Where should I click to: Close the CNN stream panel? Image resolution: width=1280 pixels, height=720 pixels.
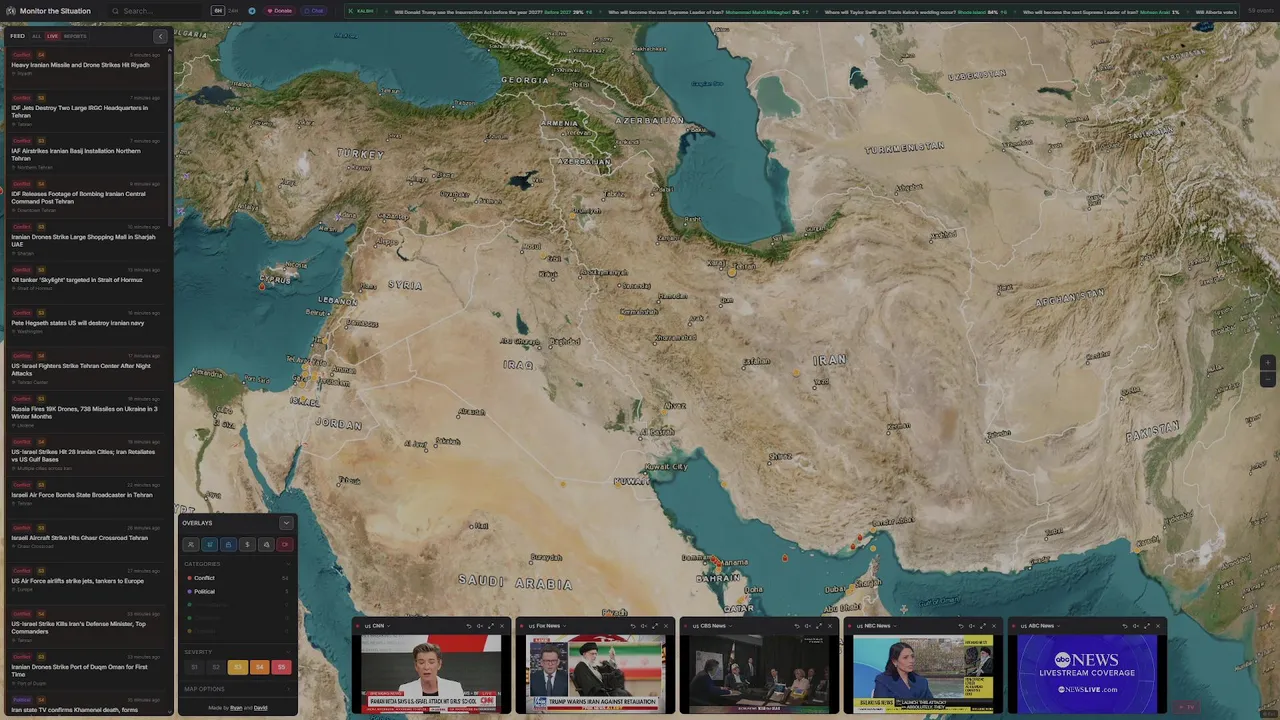(502, 626)
